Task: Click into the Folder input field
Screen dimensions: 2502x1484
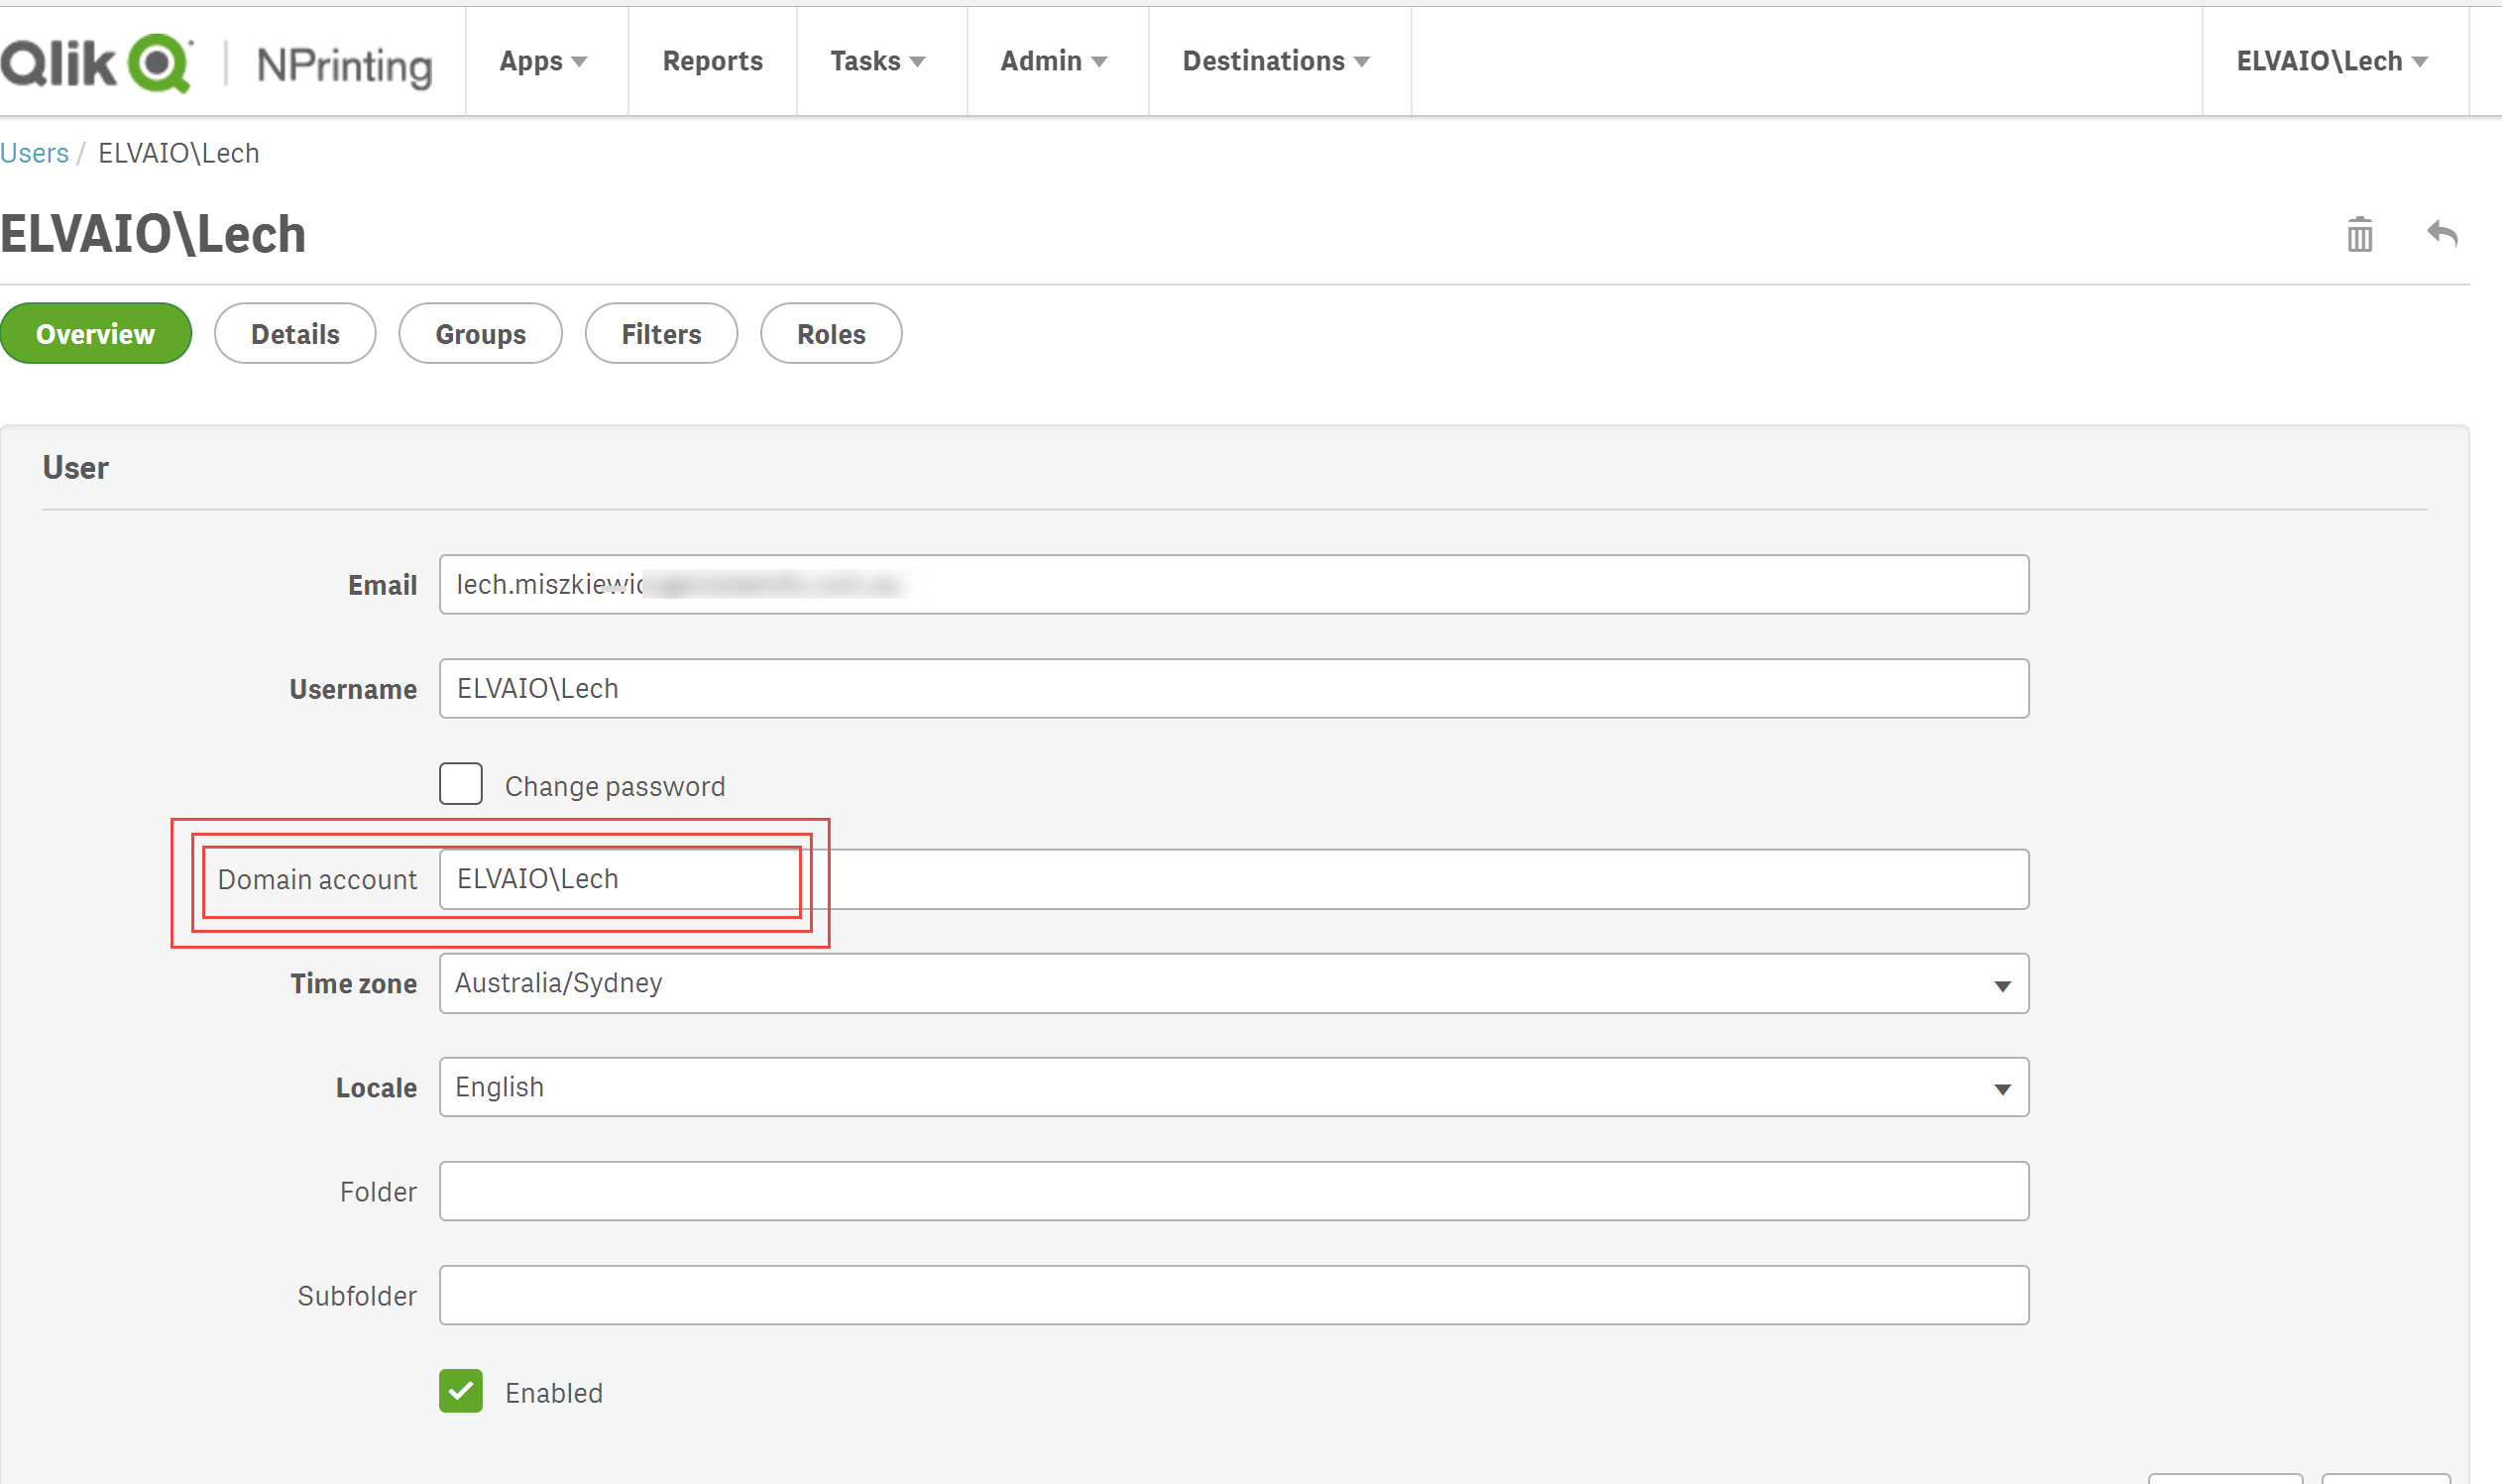Action: coord(1234,1191)
